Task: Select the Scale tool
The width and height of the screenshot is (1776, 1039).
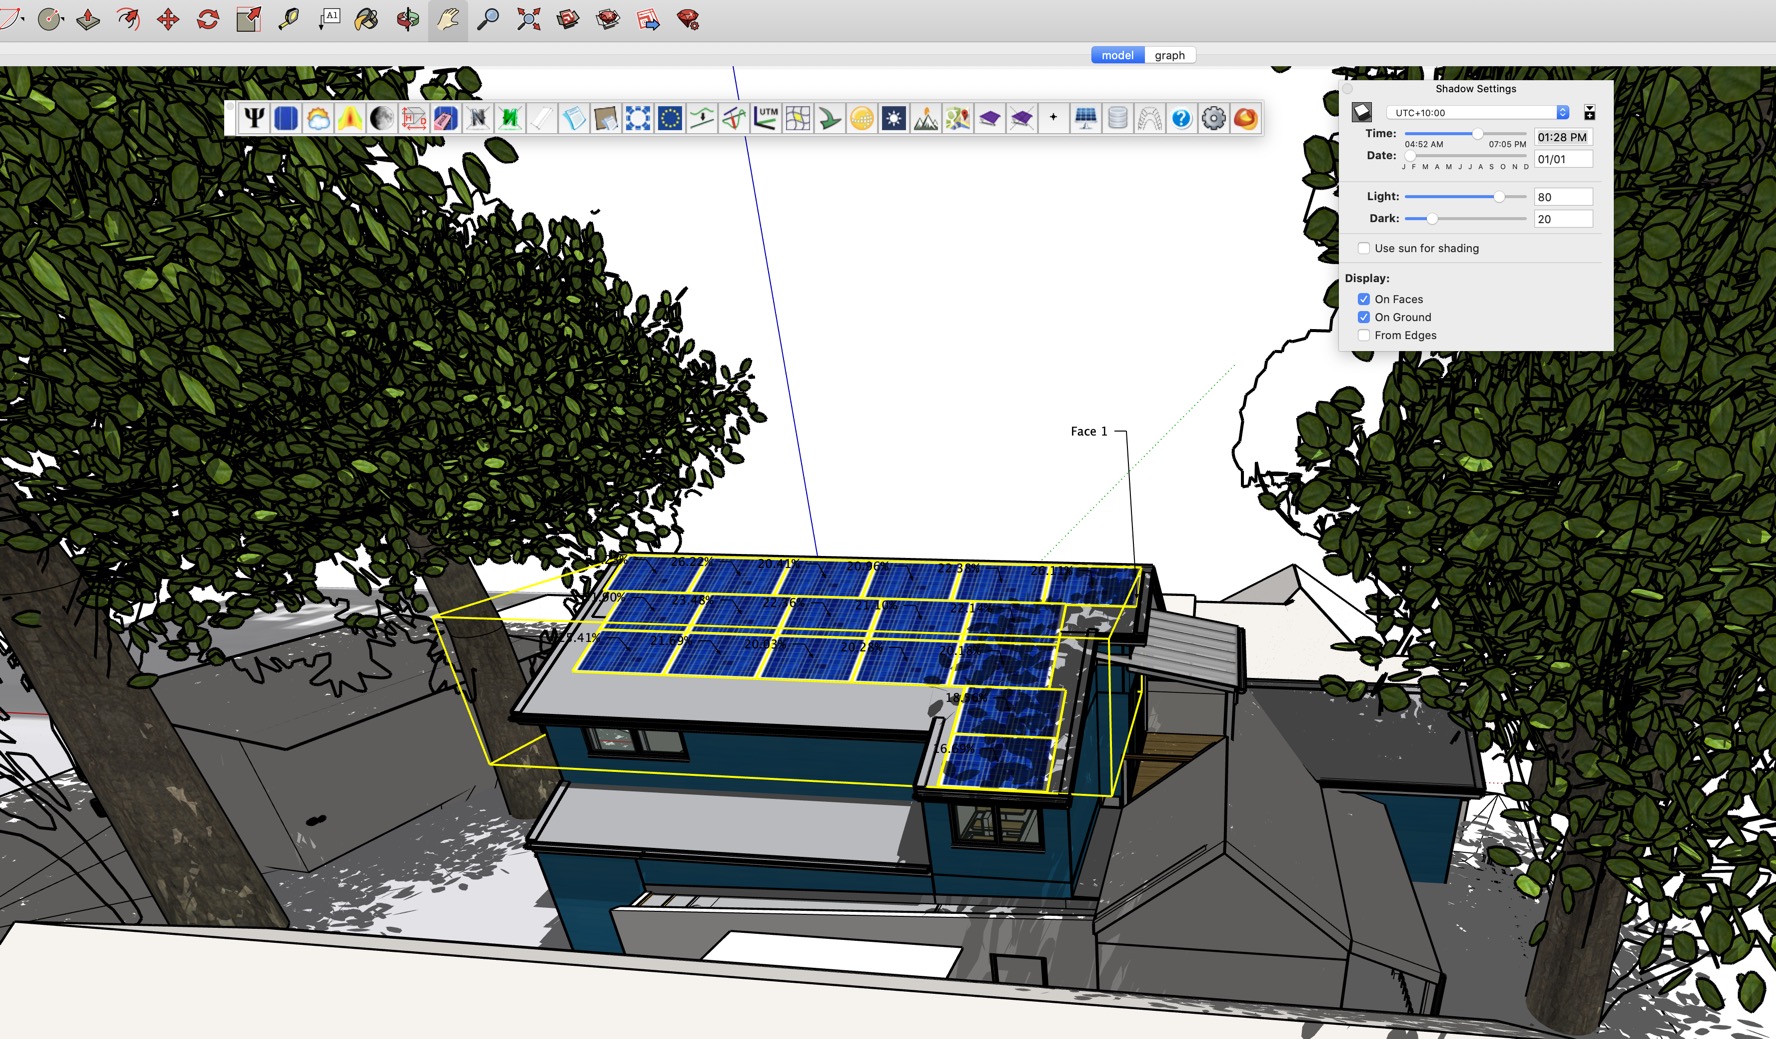Action: (x=248, y=19)
